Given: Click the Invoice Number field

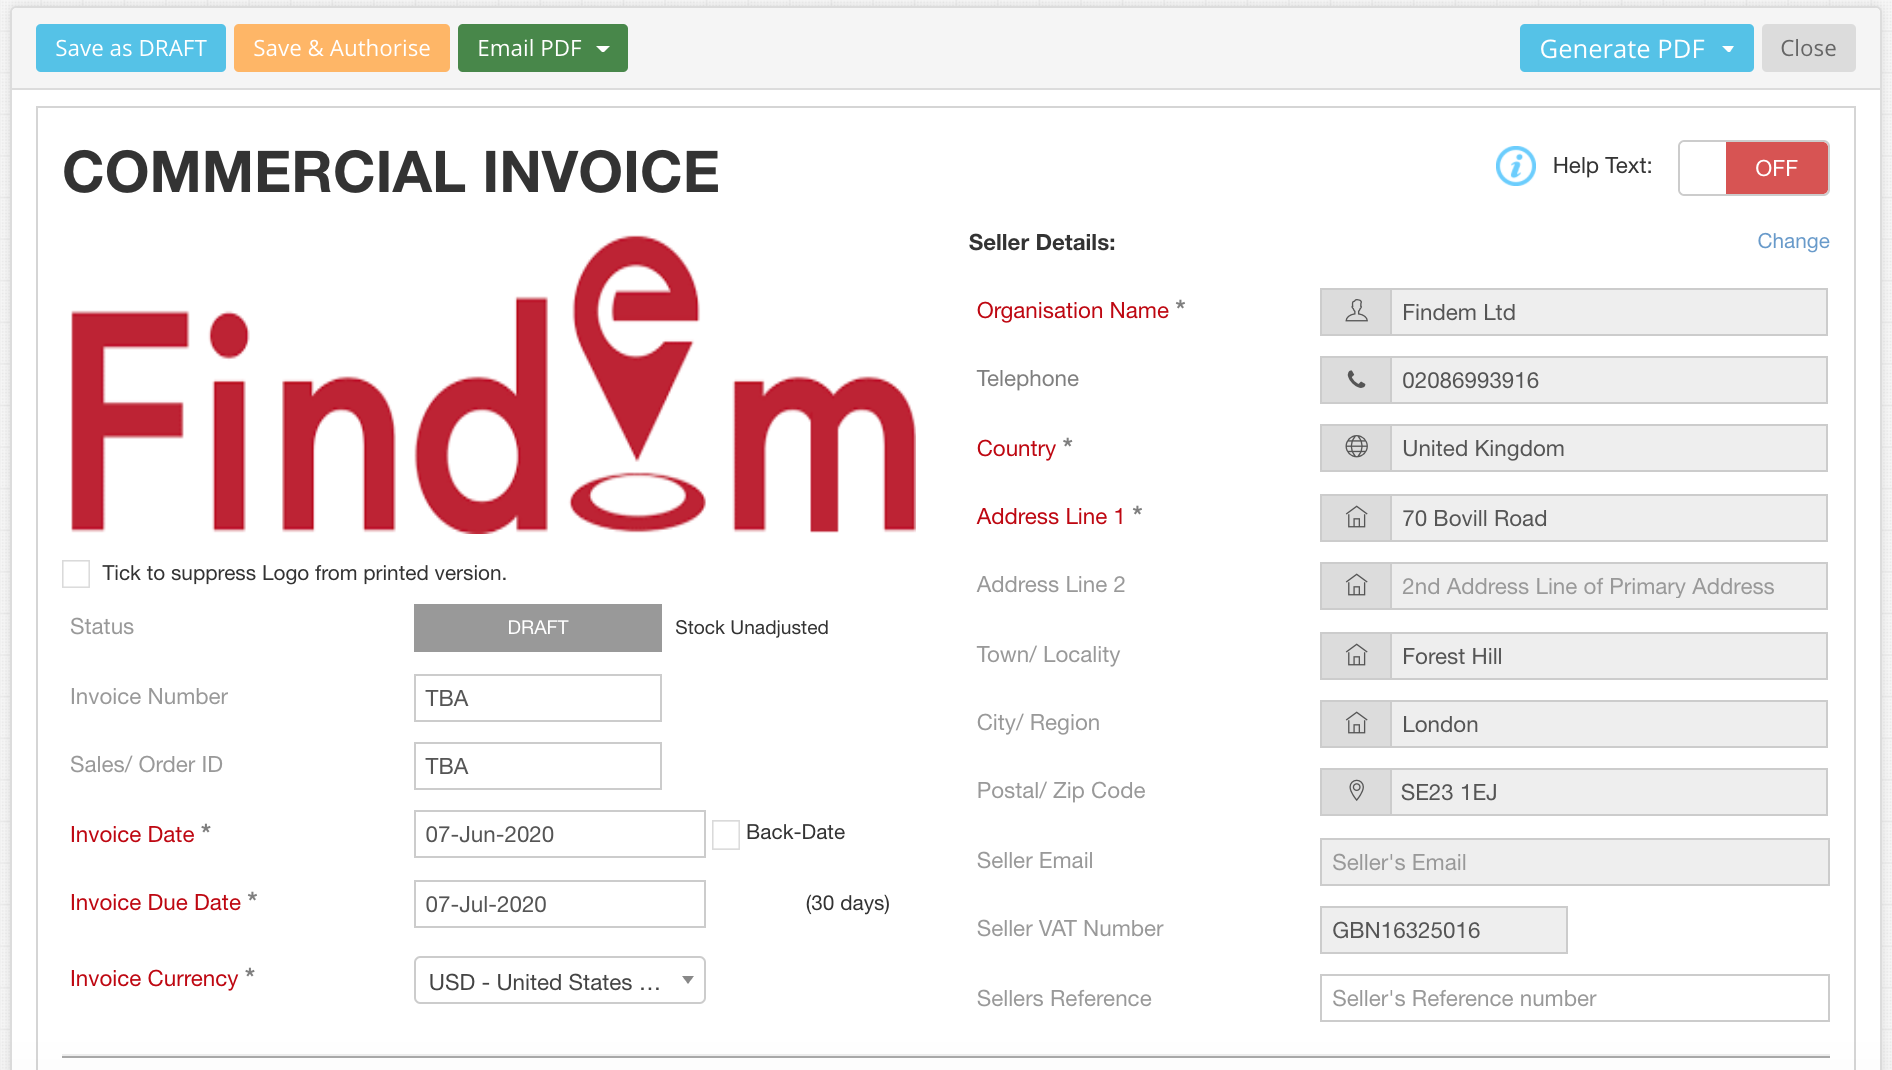Looking at the screenshot, I should click(x=538, y=698).
